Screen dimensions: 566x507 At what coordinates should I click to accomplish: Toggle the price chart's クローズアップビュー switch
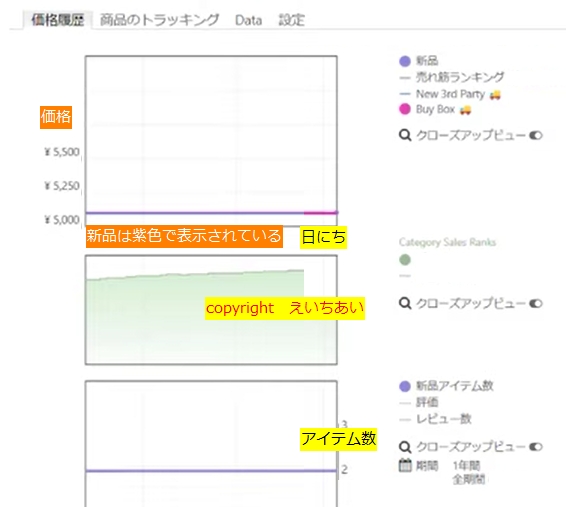click(x=536, y=135)
